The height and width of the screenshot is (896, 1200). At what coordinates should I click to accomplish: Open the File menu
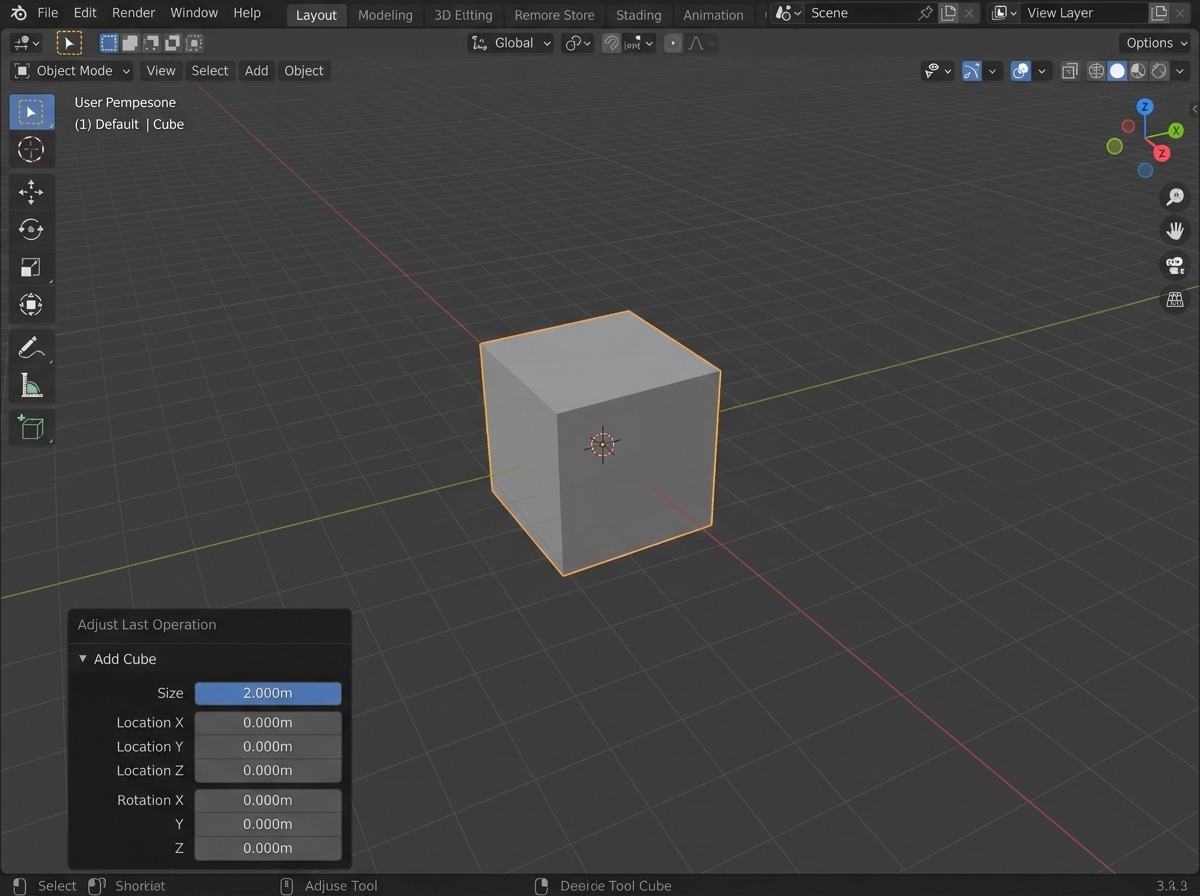[47, 13]
